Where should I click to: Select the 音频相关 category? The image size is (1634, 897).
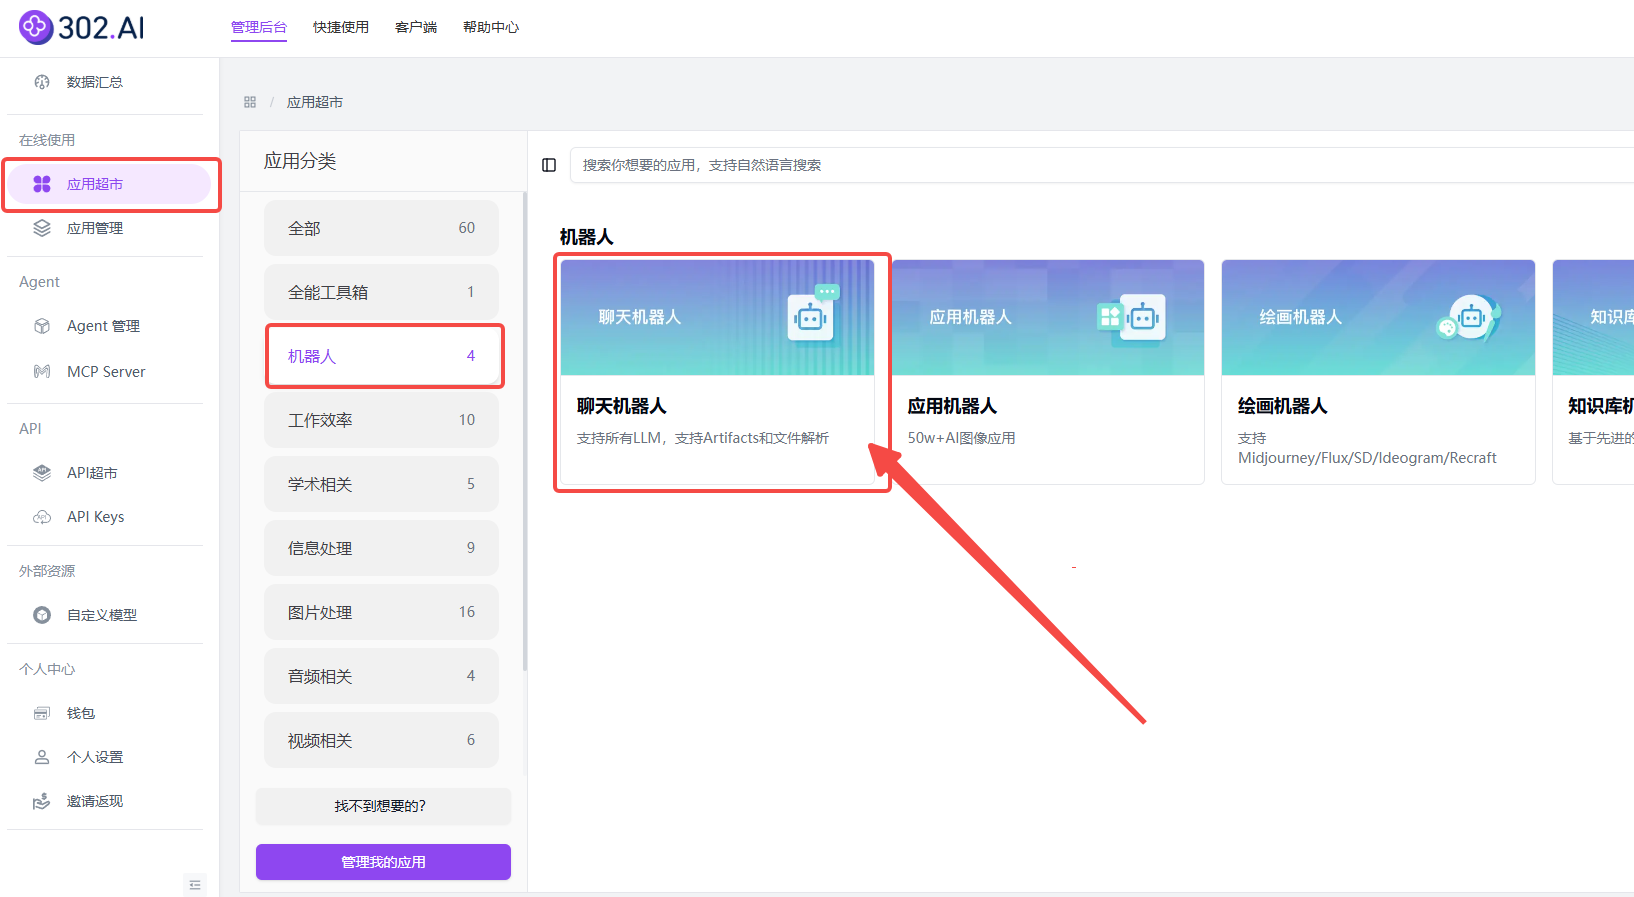[x=381, y=676]
